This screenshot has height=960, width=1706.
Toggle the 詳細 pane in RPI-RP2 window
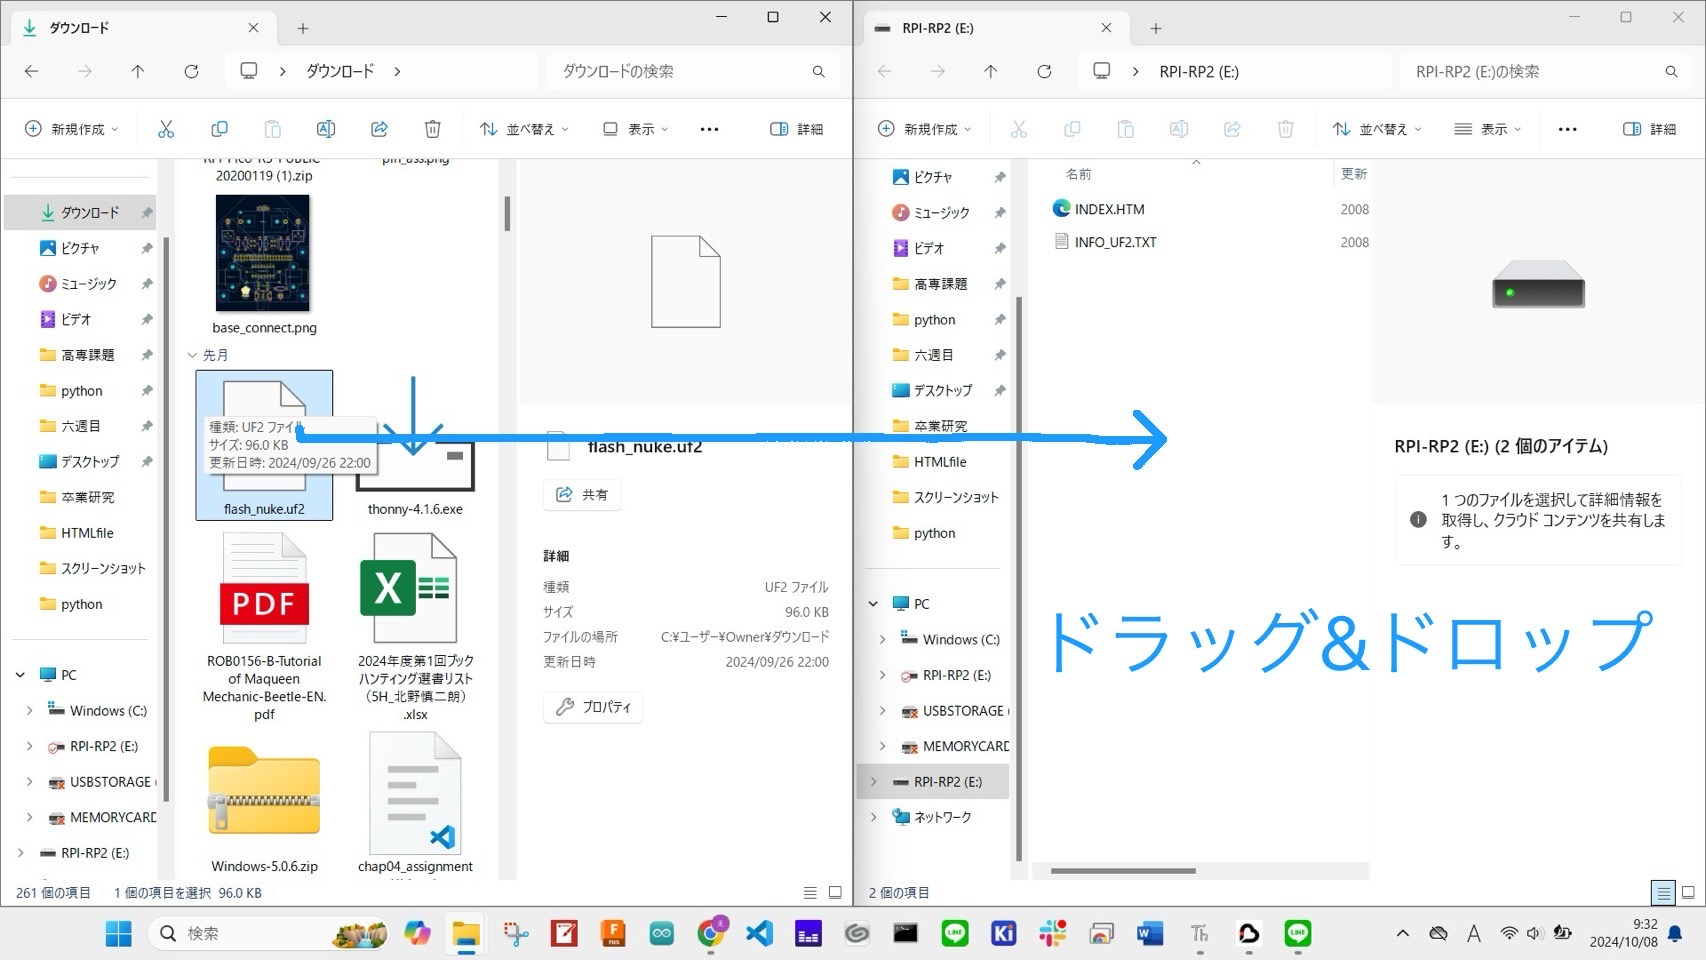pyautogui.click(x=1650, y=129)
